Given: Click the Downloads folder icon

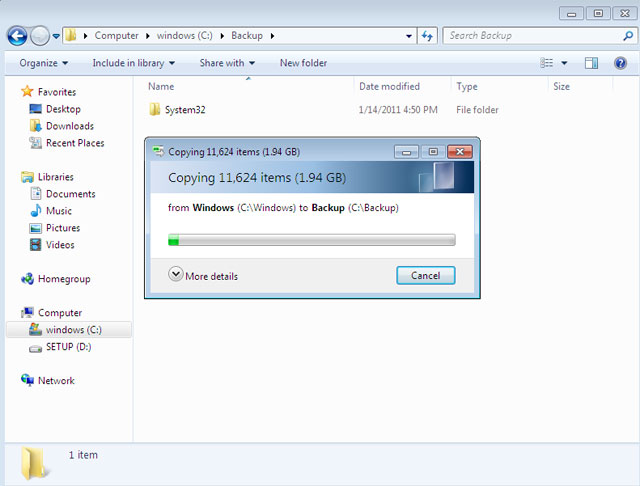Looking at the screenshot, I should pyautogui.click(x=36, y=126).
